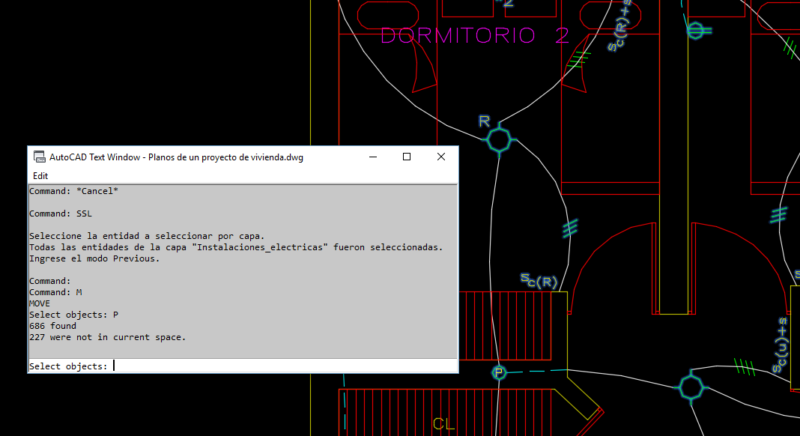Select the octagonal junction box beside R label
This screenshot has height=436, width=800.
tap(499, 139)
